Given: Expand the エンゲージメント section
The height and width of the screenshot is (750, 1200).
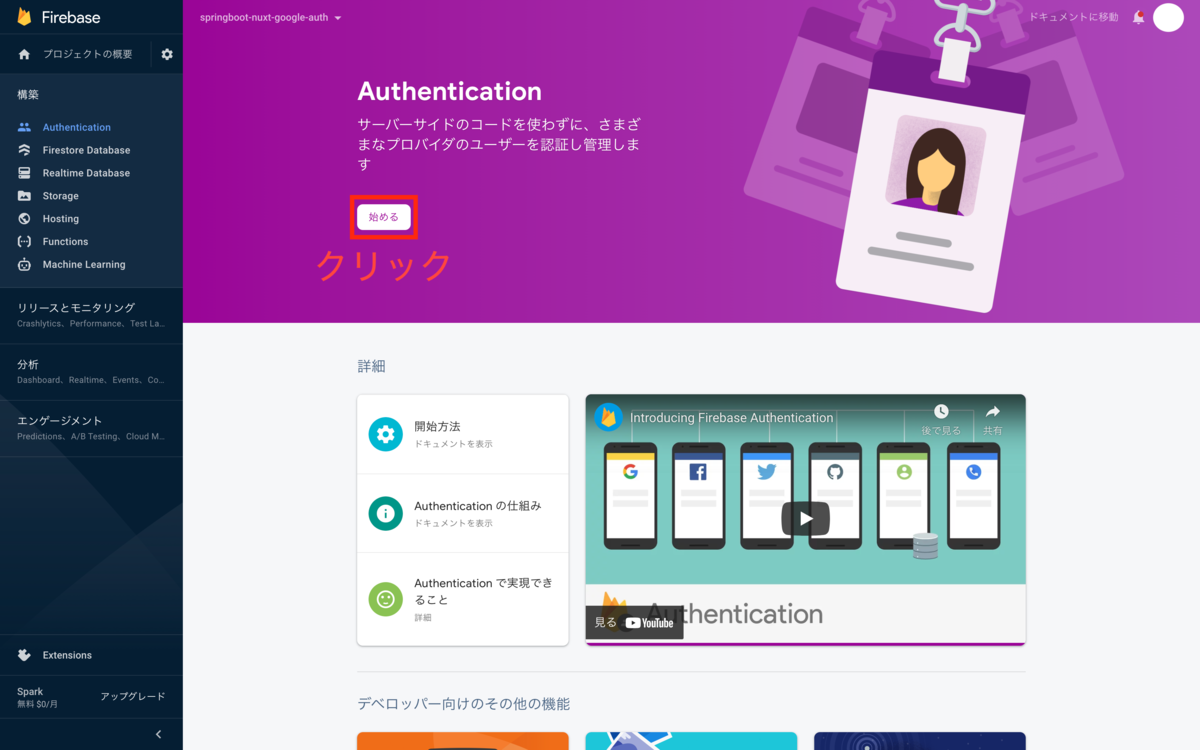Looking at the screenshot, I should (91, 428).
